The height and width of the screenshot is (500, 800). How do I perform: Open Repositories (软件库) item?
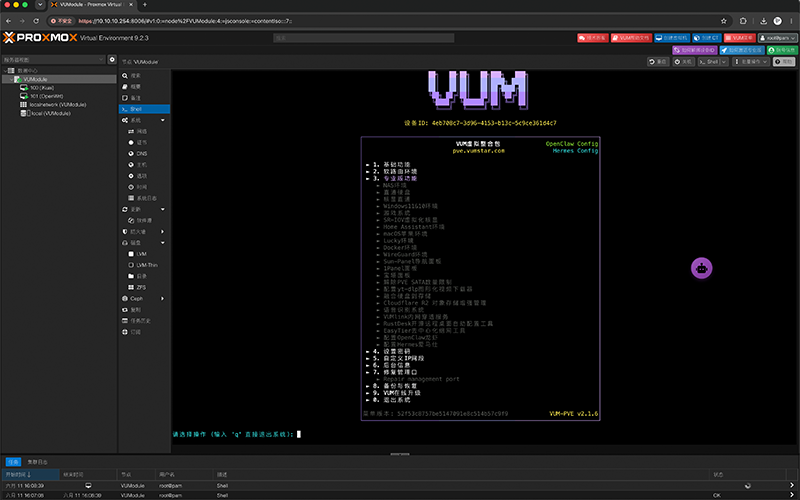click(x=144, y=220)
